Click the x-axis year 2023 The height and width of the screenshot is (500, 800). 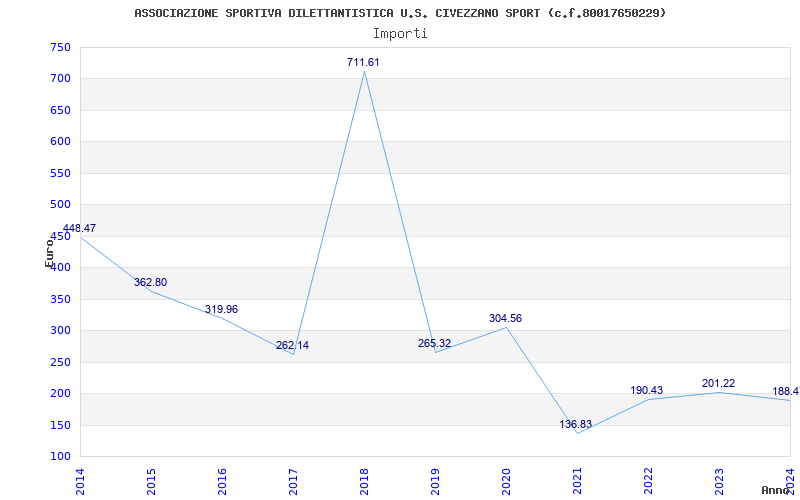coord(718,482)
